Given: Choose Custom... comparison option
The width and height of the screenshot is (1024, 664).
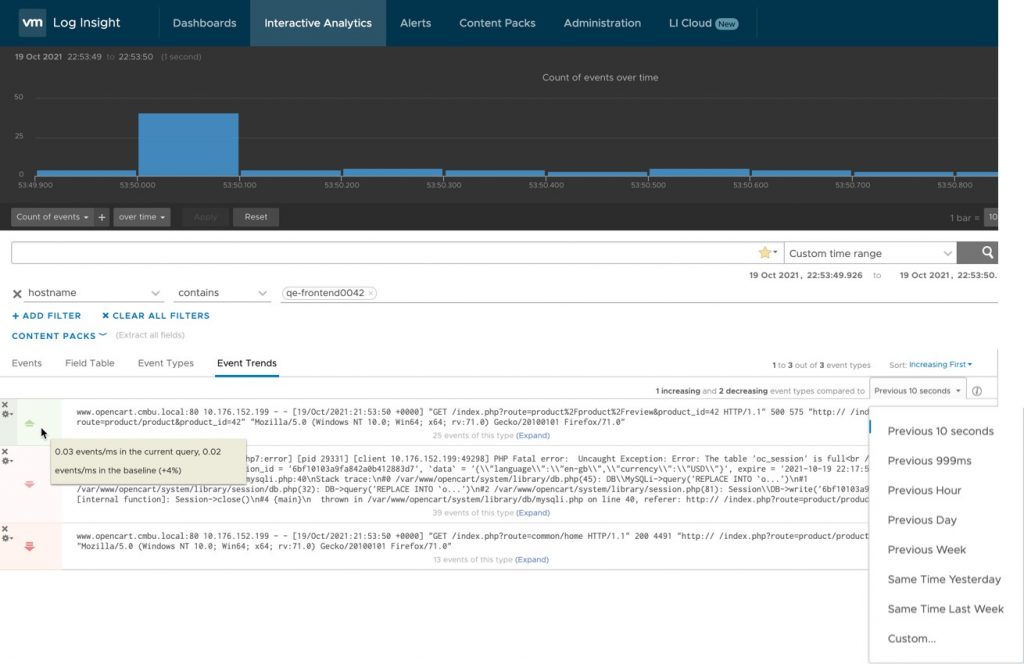Looking at the screenshot, I should pos(912,639).
